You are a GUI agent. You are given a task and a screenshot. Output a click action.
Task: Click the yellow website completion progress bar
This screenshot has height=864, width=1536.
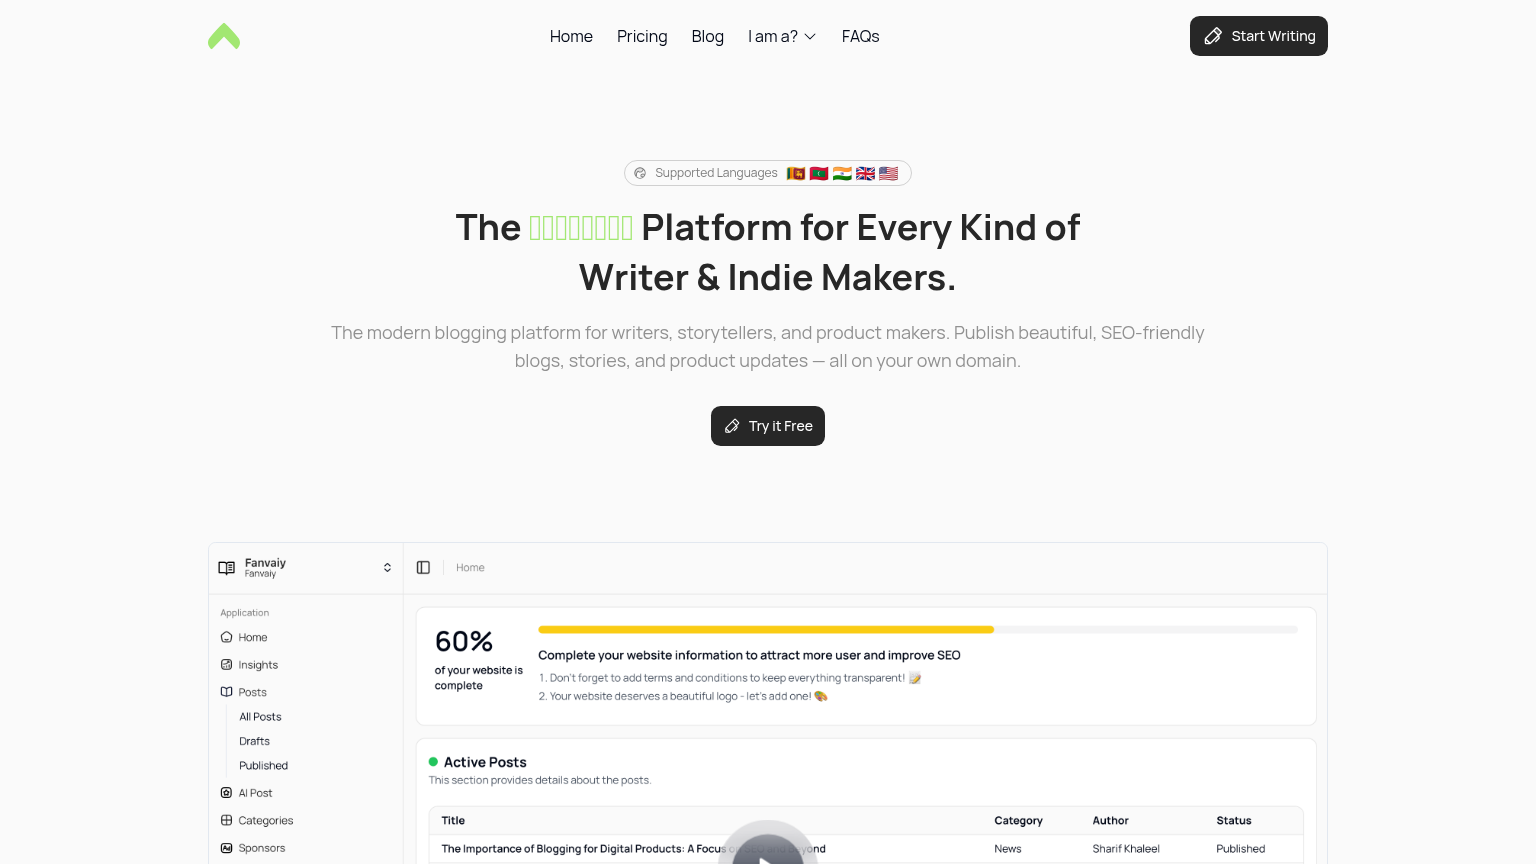coord(766,630)
